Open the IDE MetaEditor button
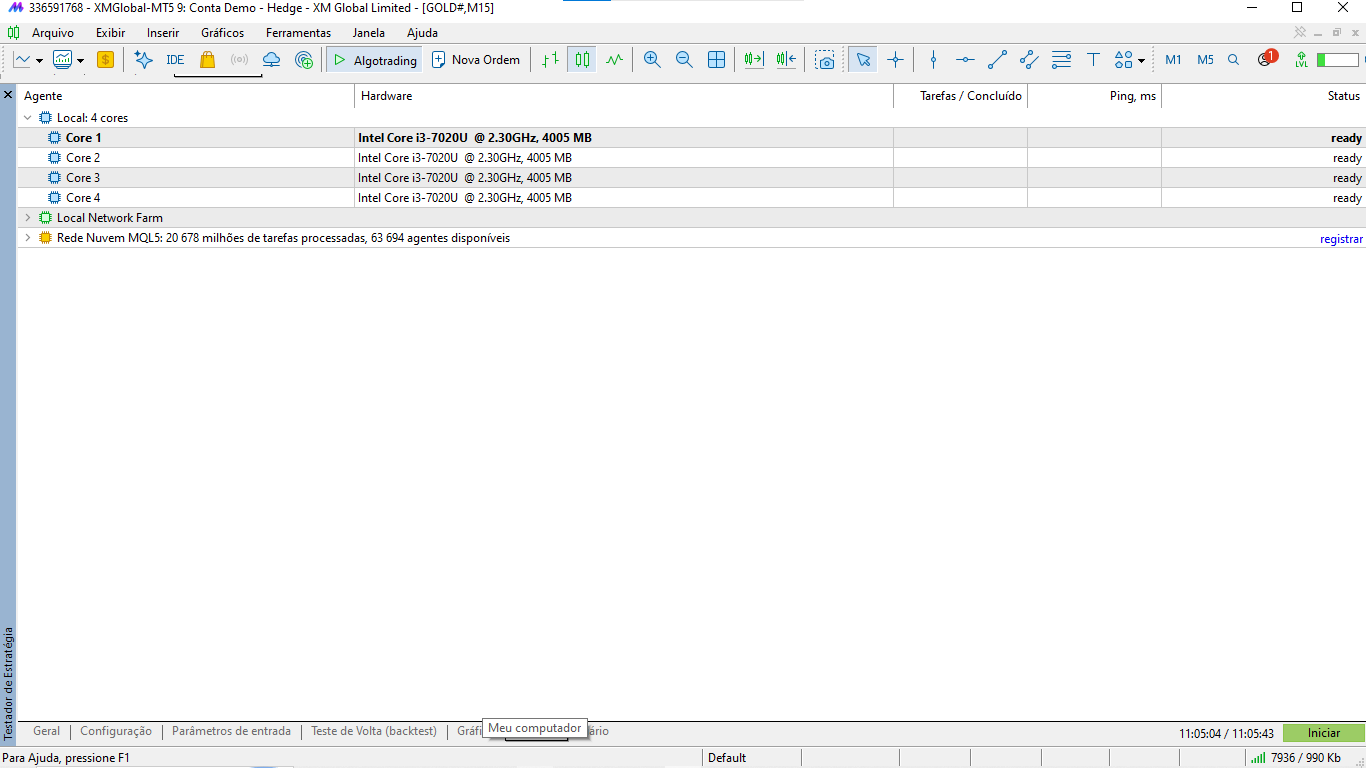1366x768 pixels. click(175, 60)
